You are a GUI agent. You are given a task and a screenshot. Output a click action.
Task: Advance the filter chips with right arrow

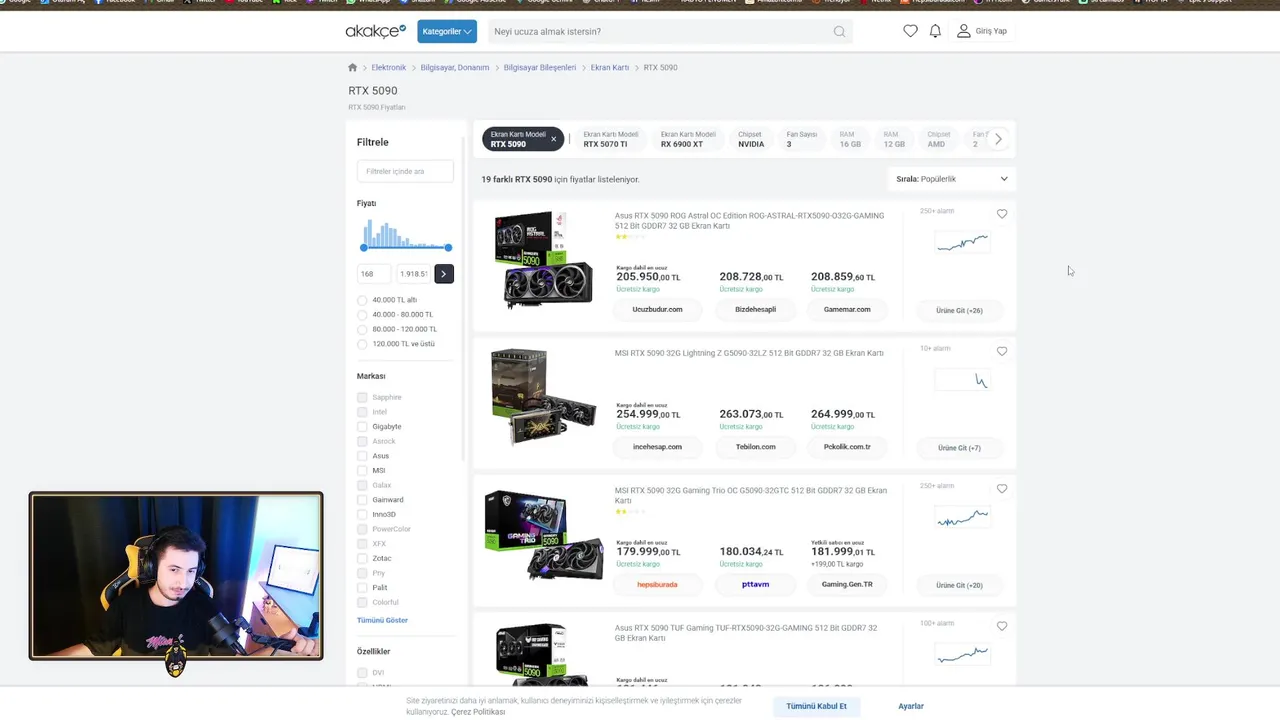(x=998, y=139)
